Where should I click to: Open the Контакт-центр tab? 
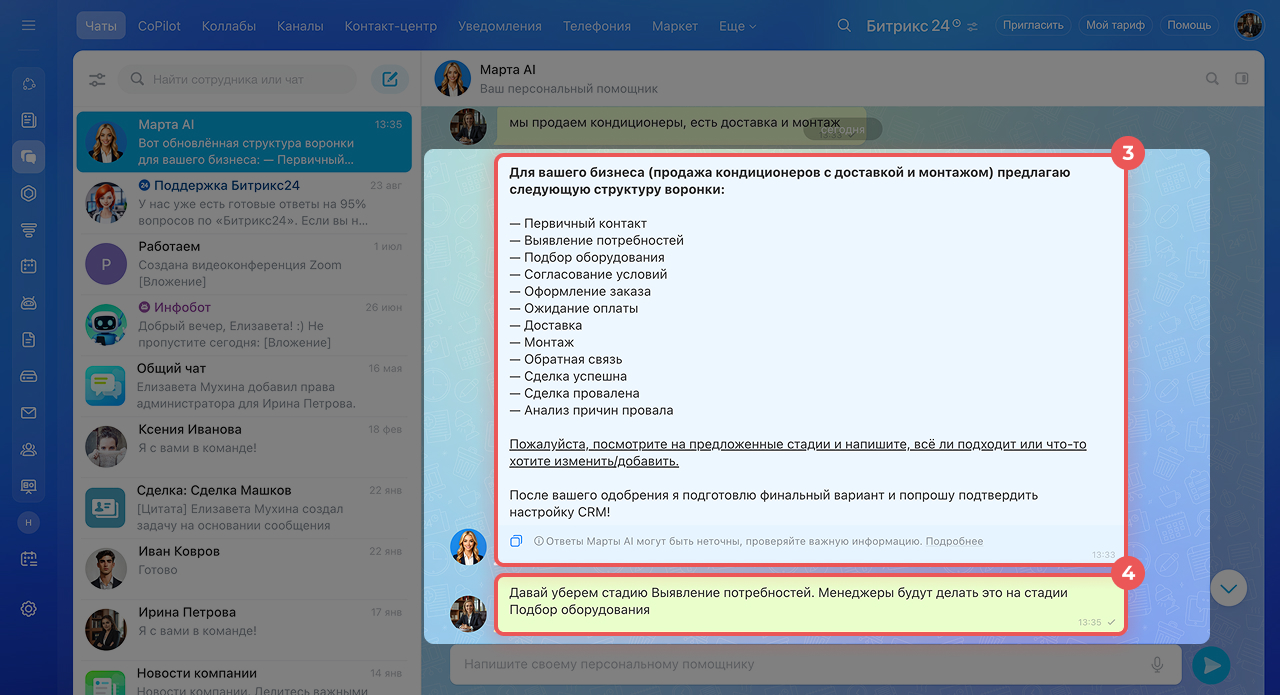(x=390, y=26)
